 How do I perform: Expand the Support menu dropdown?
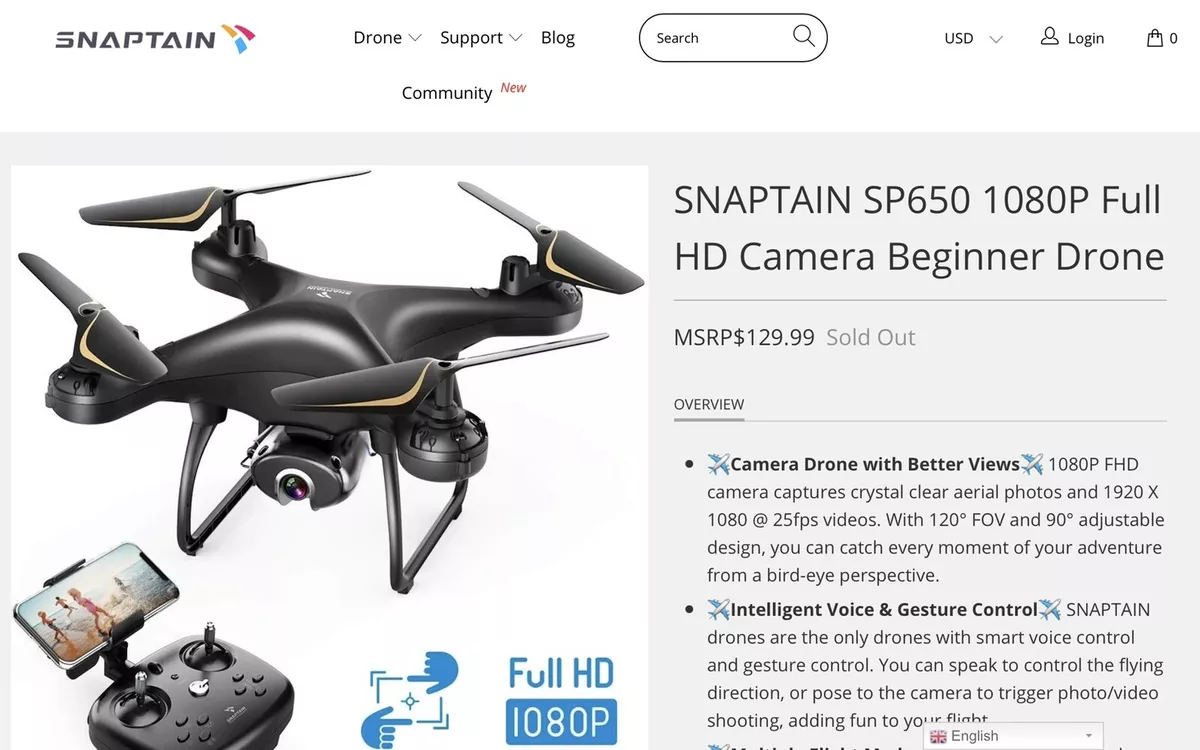point(481,38)
